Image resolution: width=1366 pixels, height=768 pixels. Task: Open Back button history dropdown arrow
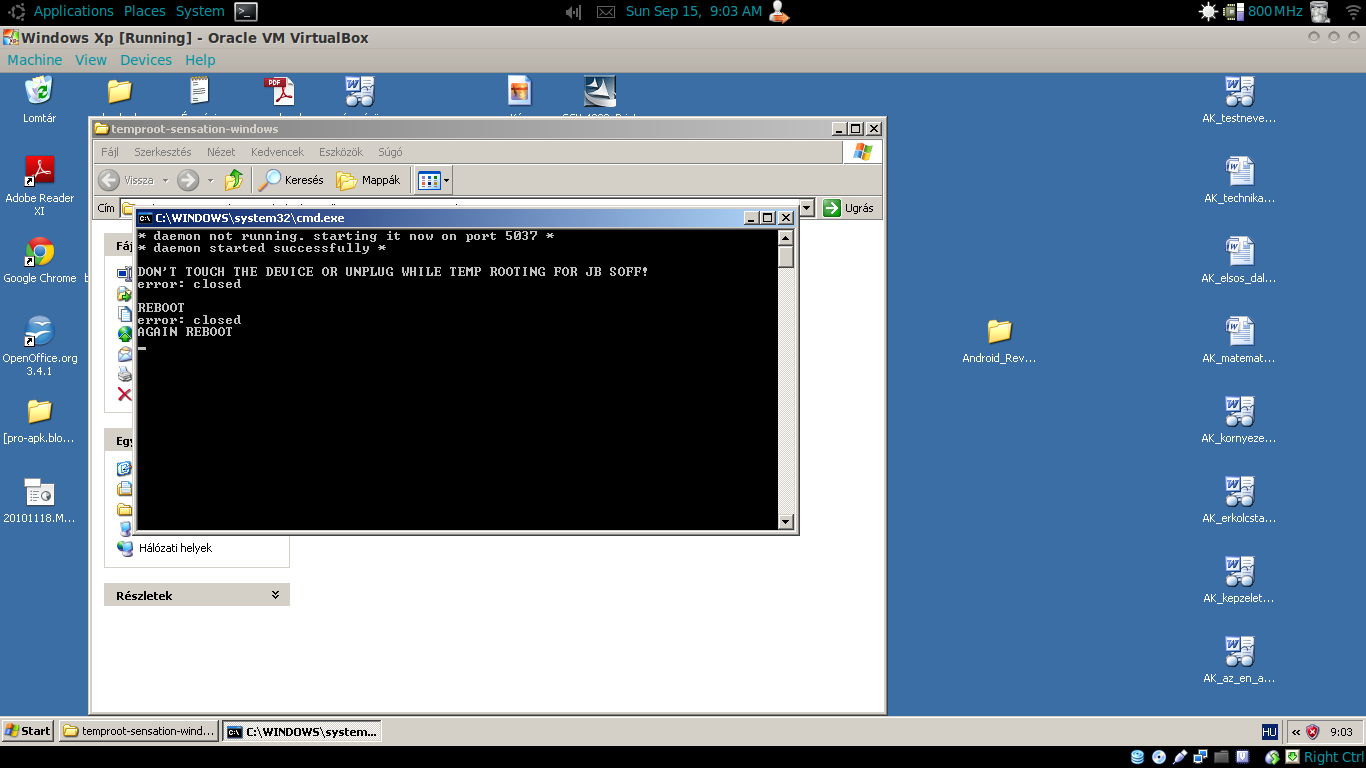click(x=165, y=181)
